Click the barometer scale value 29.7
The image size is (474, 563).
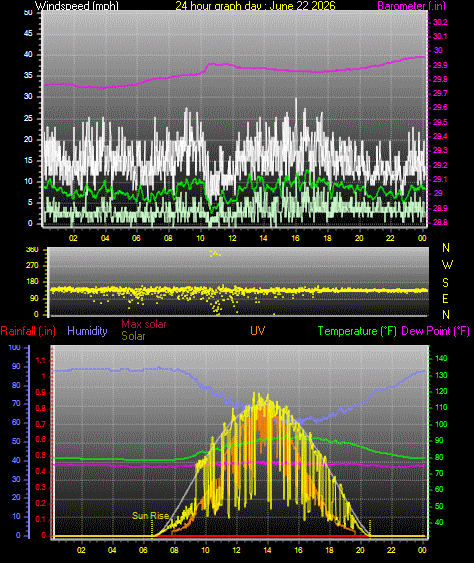pos(440,93)
